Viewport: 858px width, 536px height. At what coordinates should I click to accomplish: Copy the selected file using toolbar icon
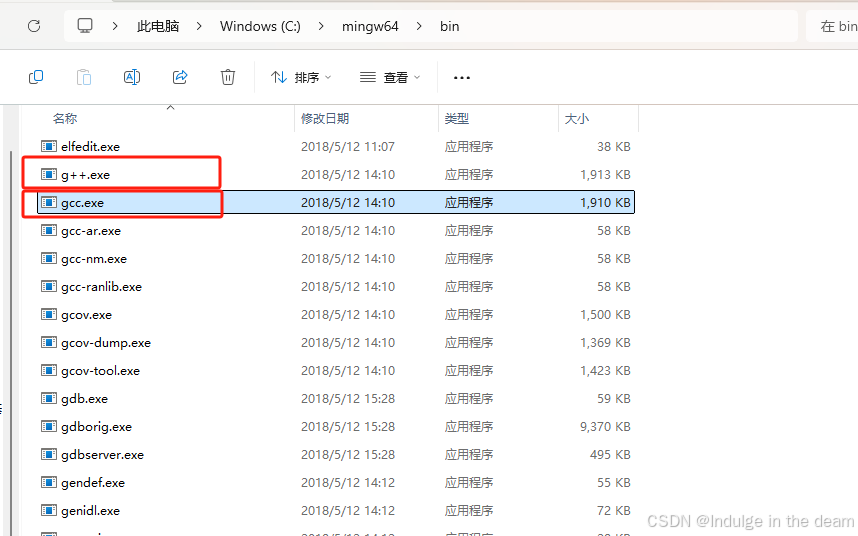point(36,77)
